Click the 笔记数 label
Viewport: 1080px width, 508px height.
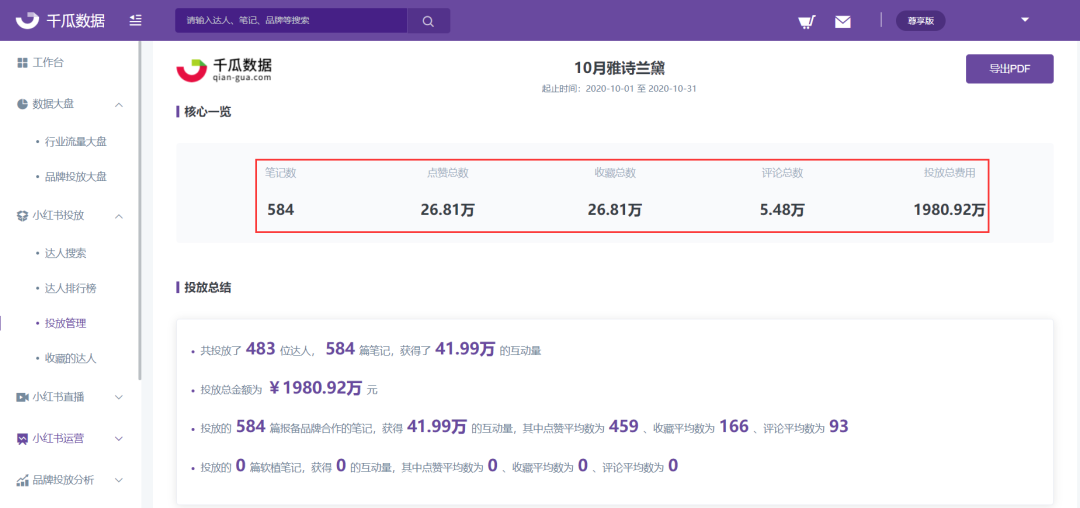tap(280, 173)
